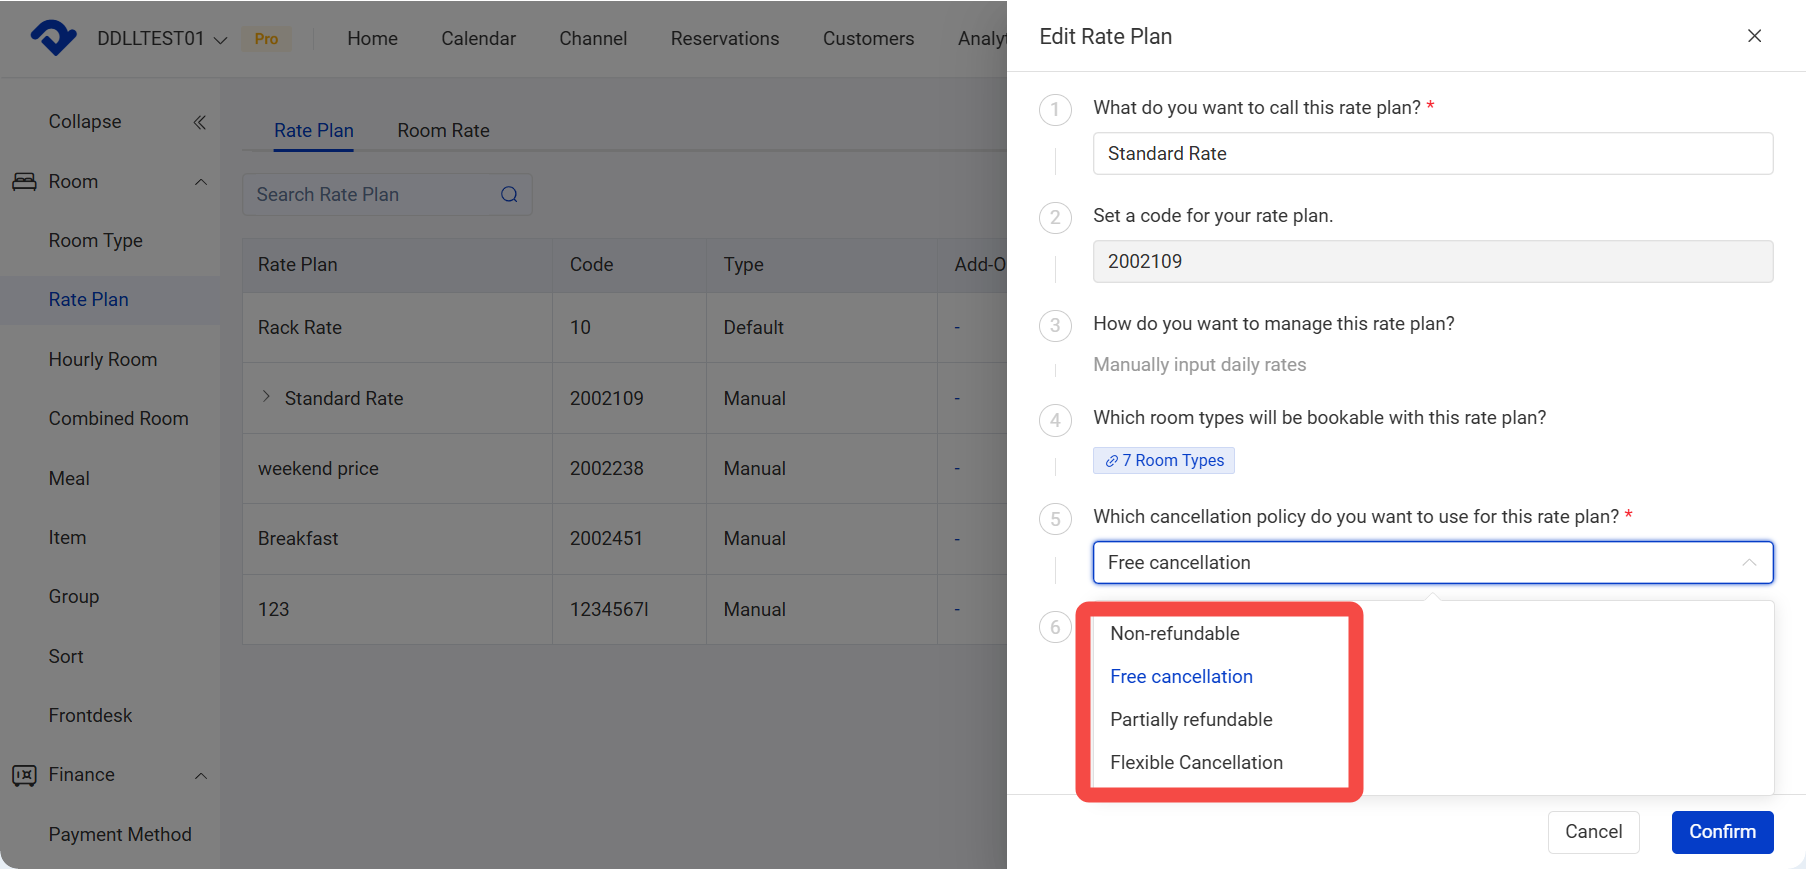Viewport: 1806px width, 869px height.
Task: Collapse the Finance sidebar section
Action: pos(201,775)
